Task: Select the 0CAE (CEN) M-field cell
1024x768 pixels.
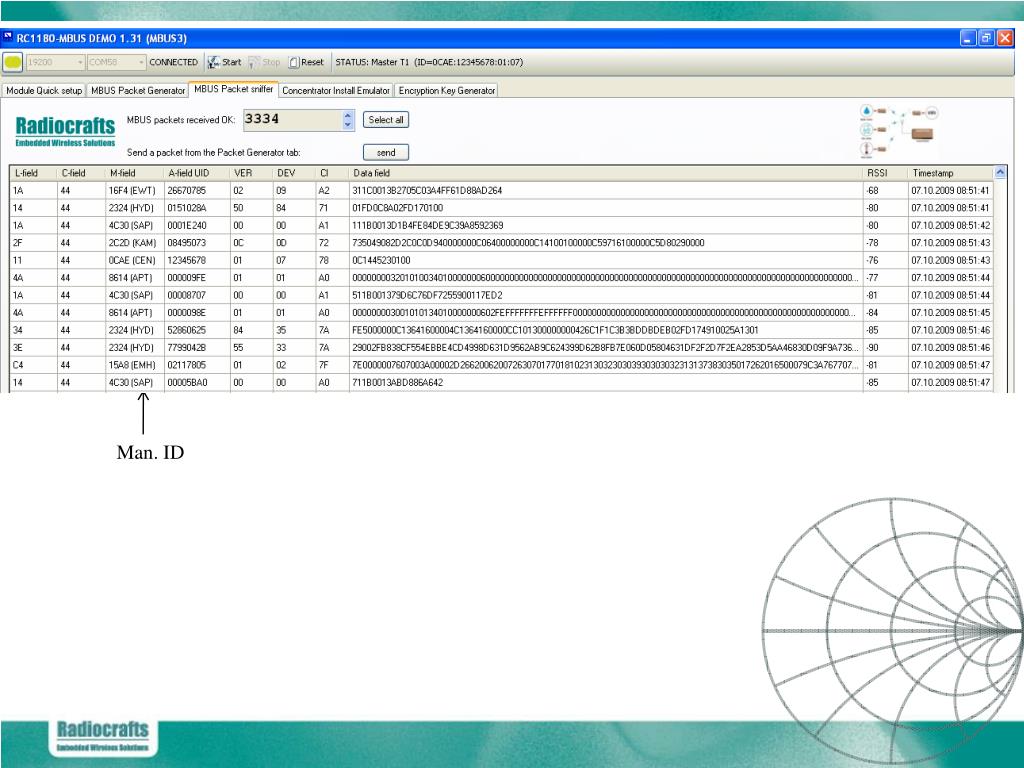Action: click(x=135, y=261)
